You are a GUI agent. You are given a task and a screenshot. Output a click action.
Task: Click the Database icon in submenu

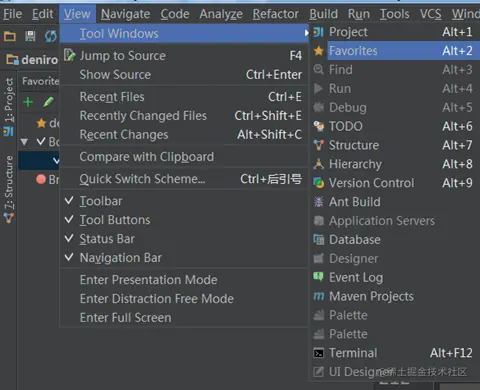pyautogui.click(x=319, y=240)
